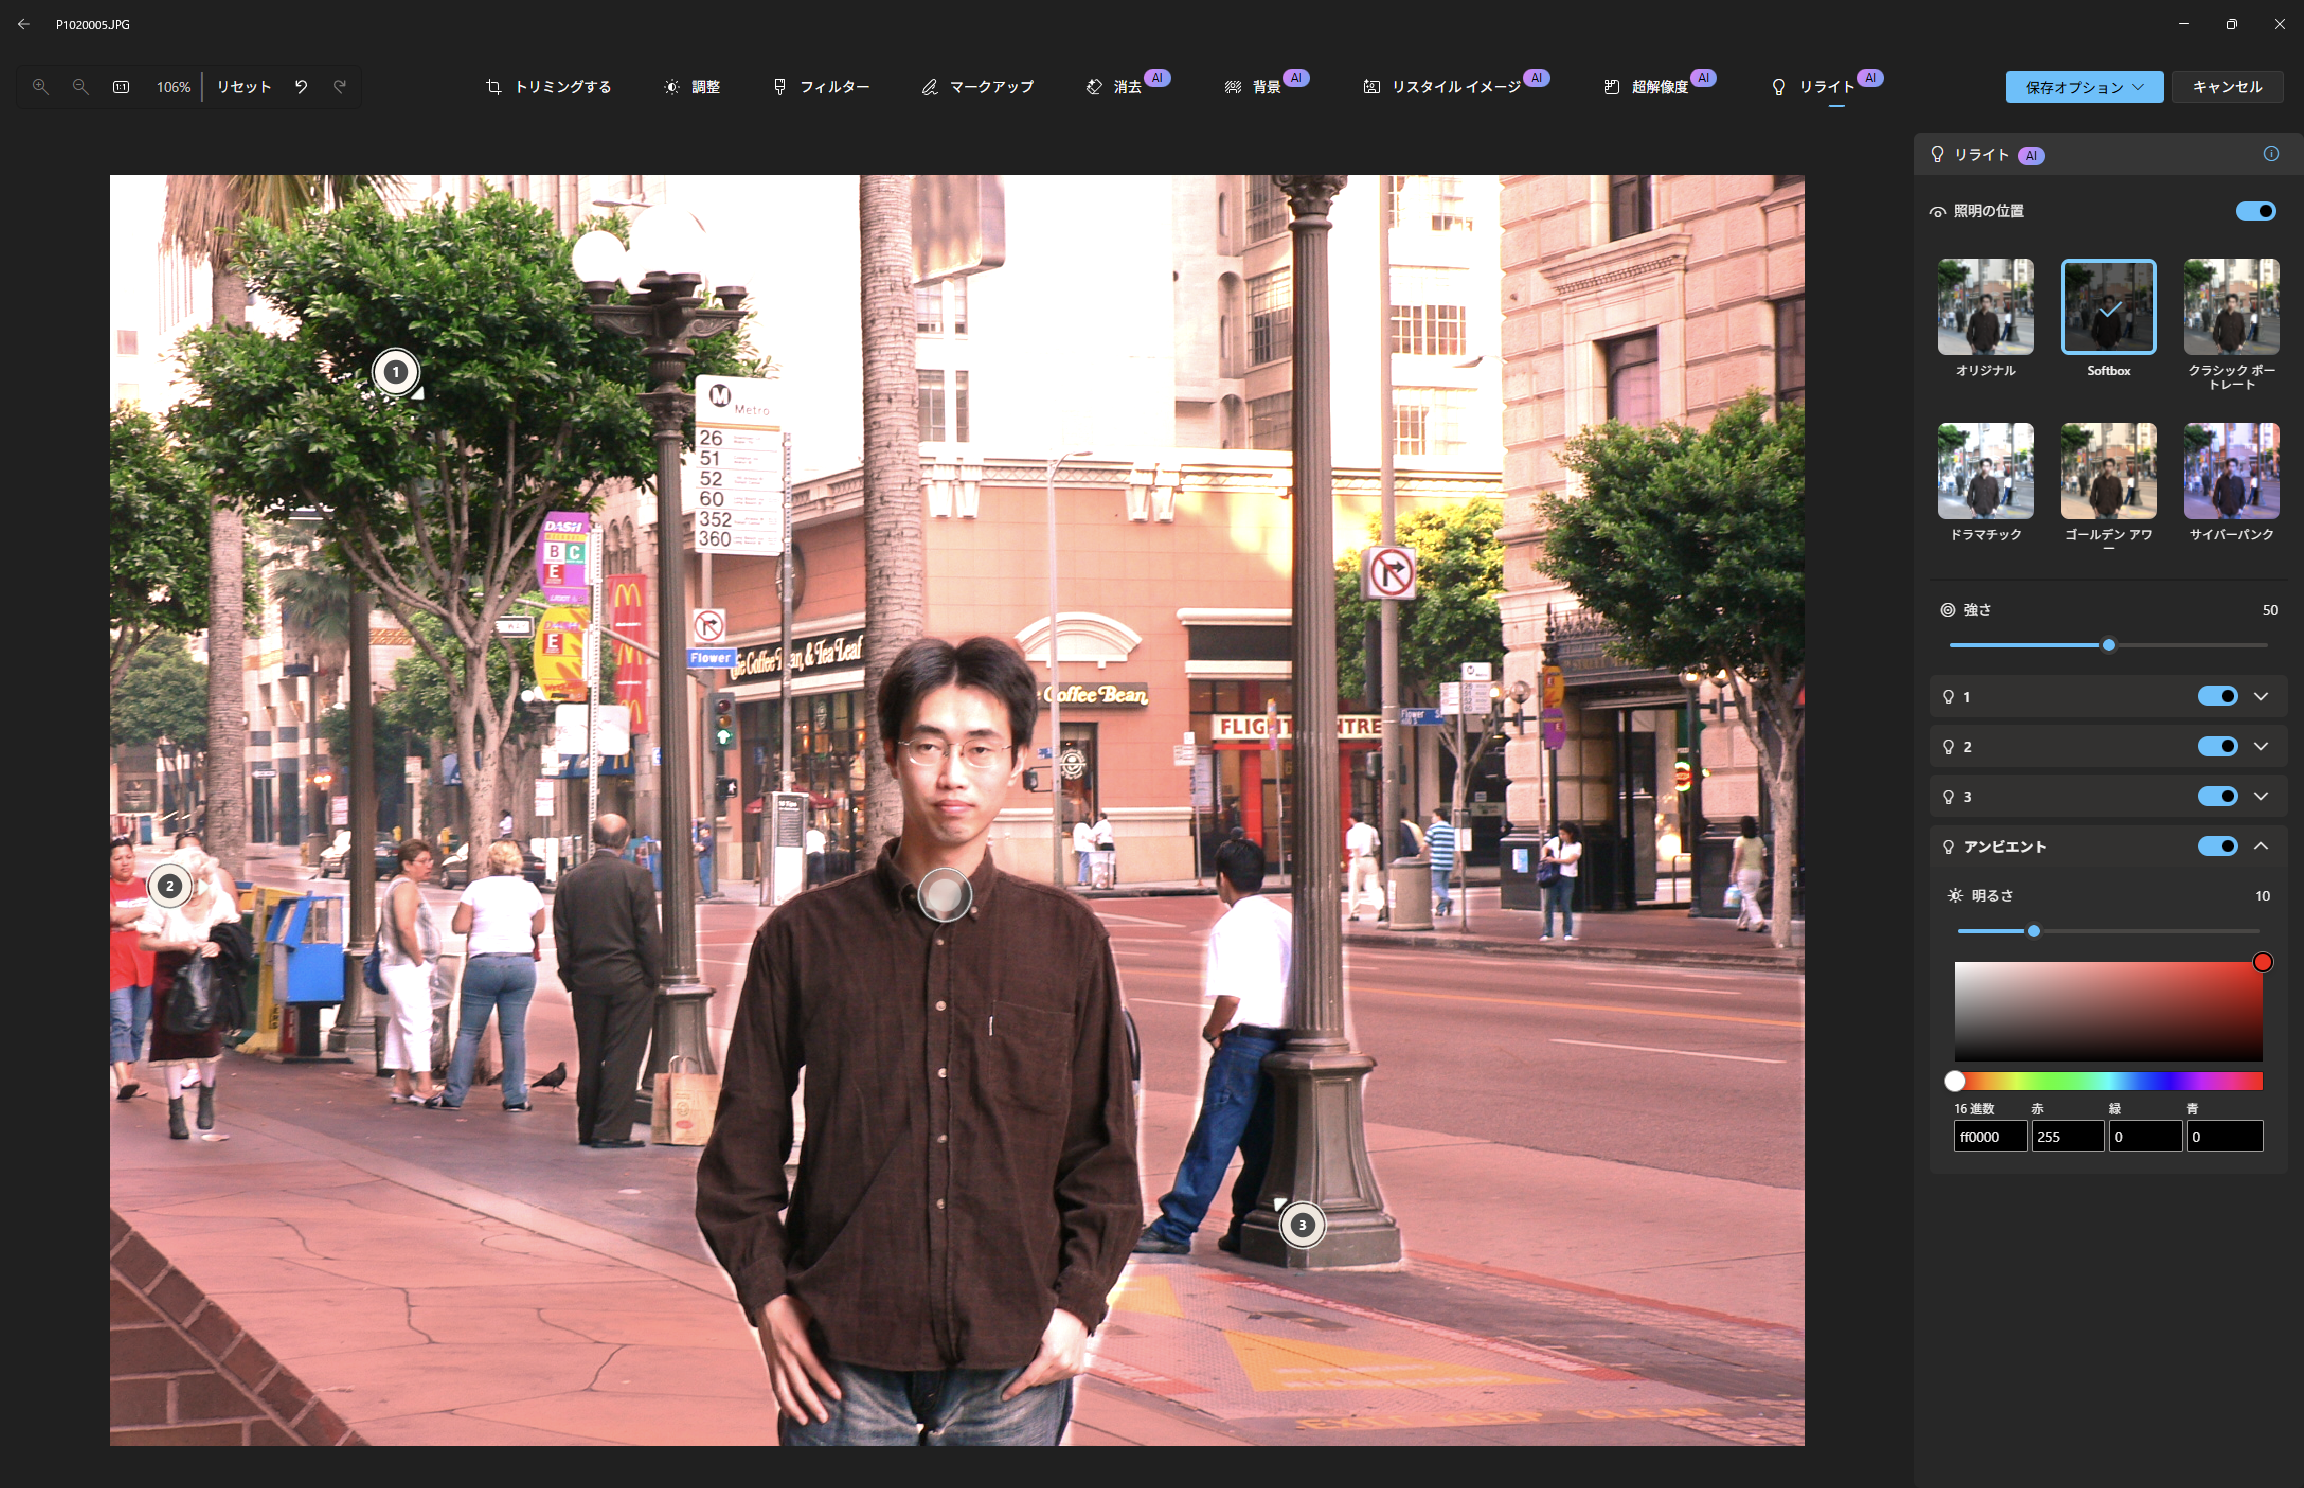
Task: Toggle the 照明の位置 switch off
Action: pos(2255,211)
